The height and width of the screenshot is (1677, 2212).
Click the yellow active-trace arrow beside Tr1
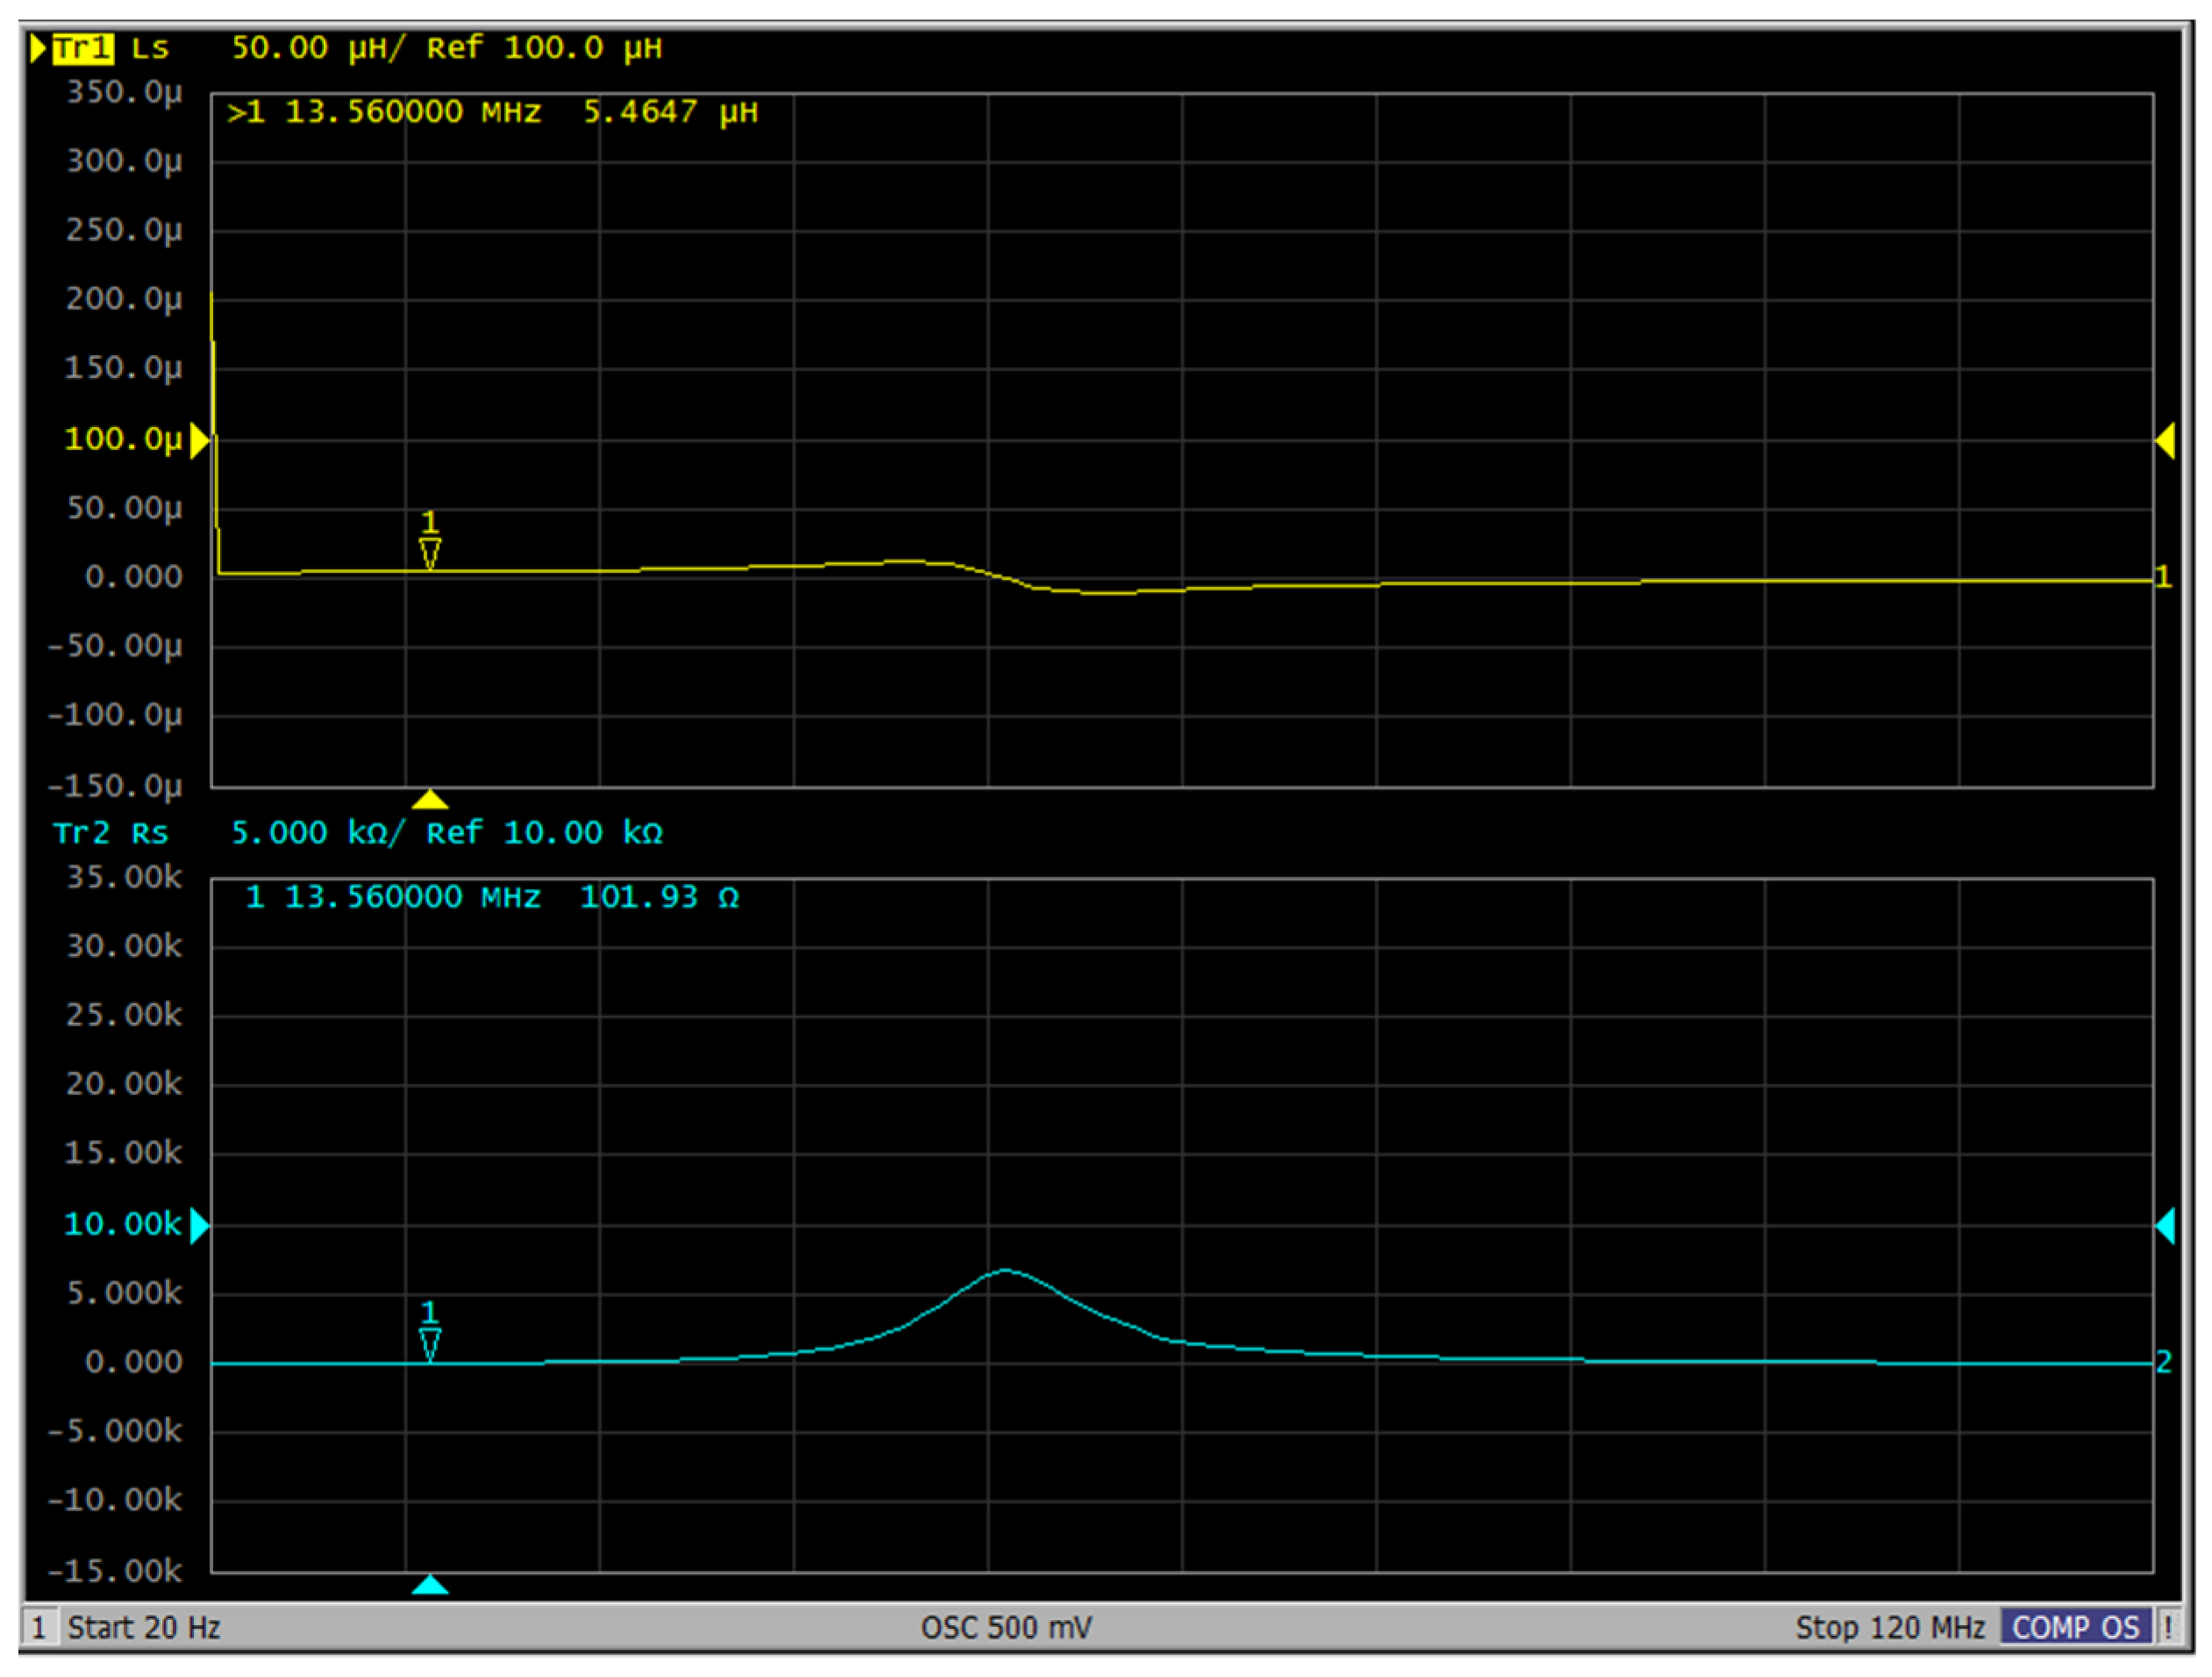(38, 48)
